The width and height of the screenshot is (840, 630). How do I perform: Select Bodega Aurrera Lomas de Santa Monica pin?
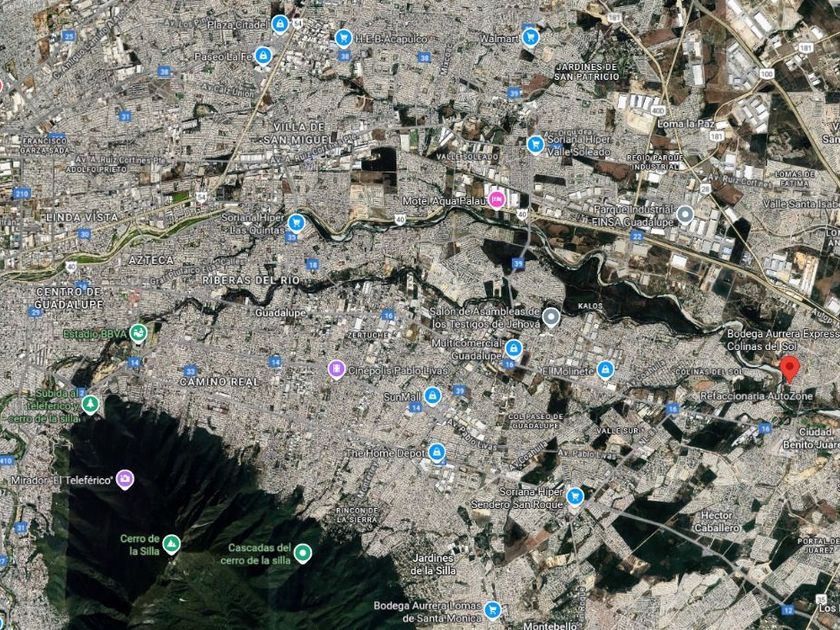[492, 610]
